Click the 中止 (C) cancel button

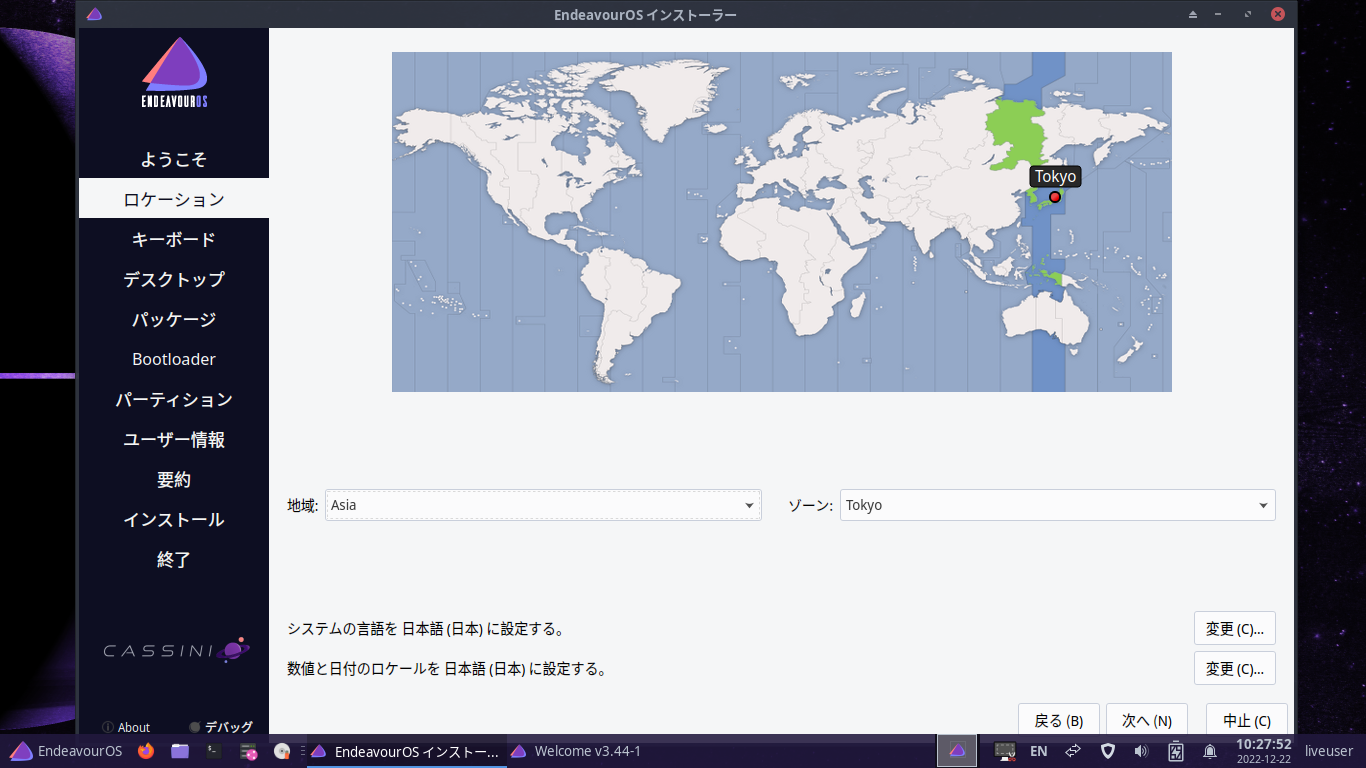coord(1247,720)
